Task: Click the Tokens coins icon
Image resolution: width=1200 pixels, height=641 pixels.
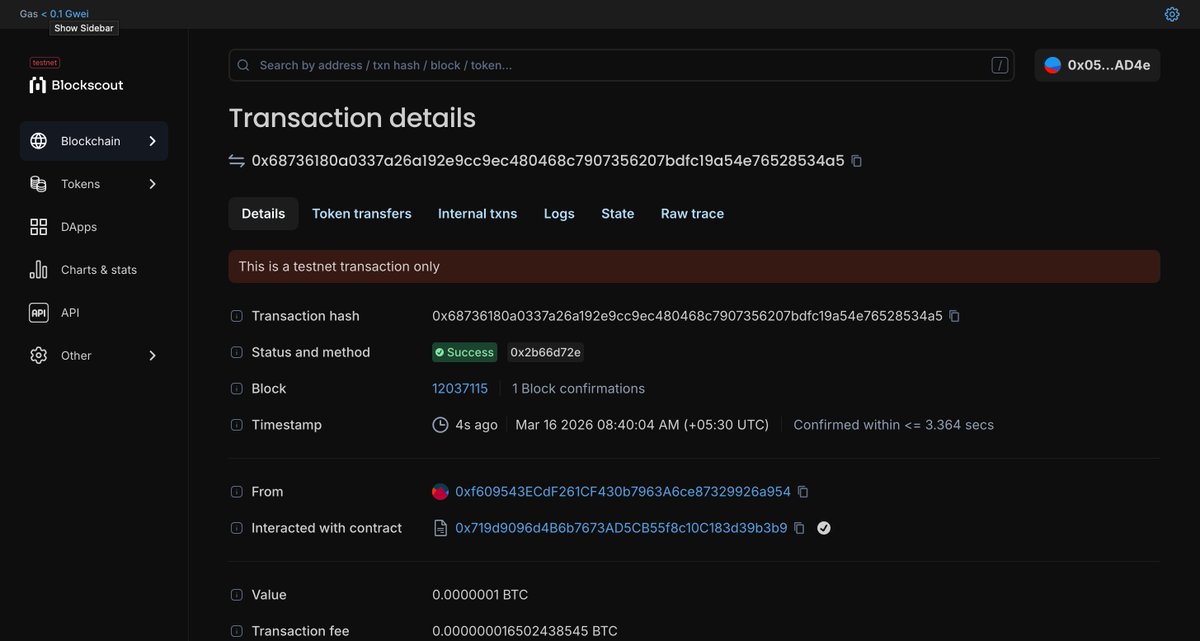Action: [39, 184]
